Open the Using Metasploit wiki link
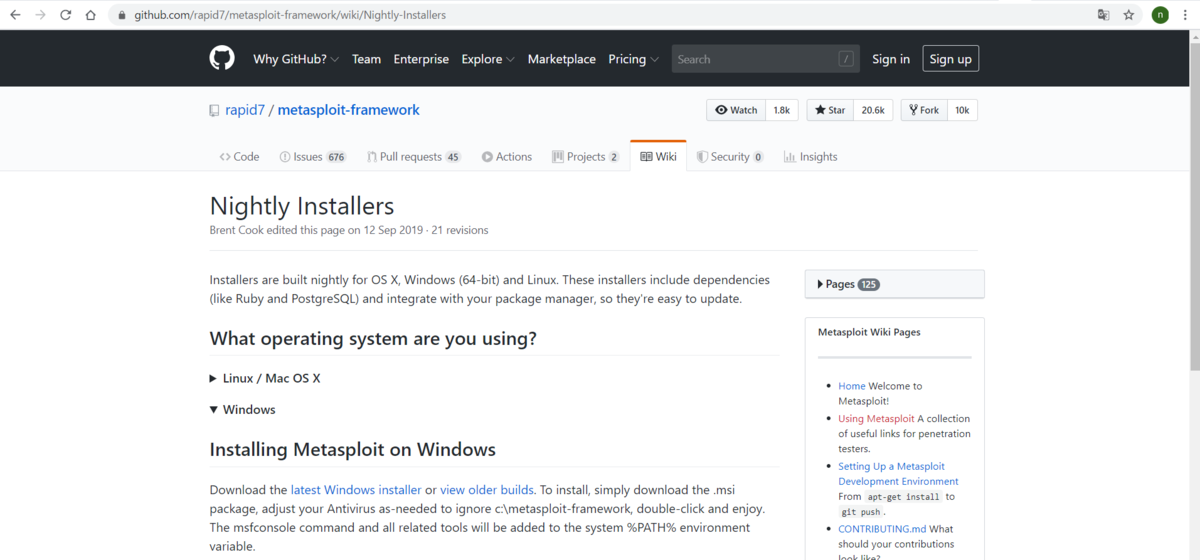 (x=876, y=419)
